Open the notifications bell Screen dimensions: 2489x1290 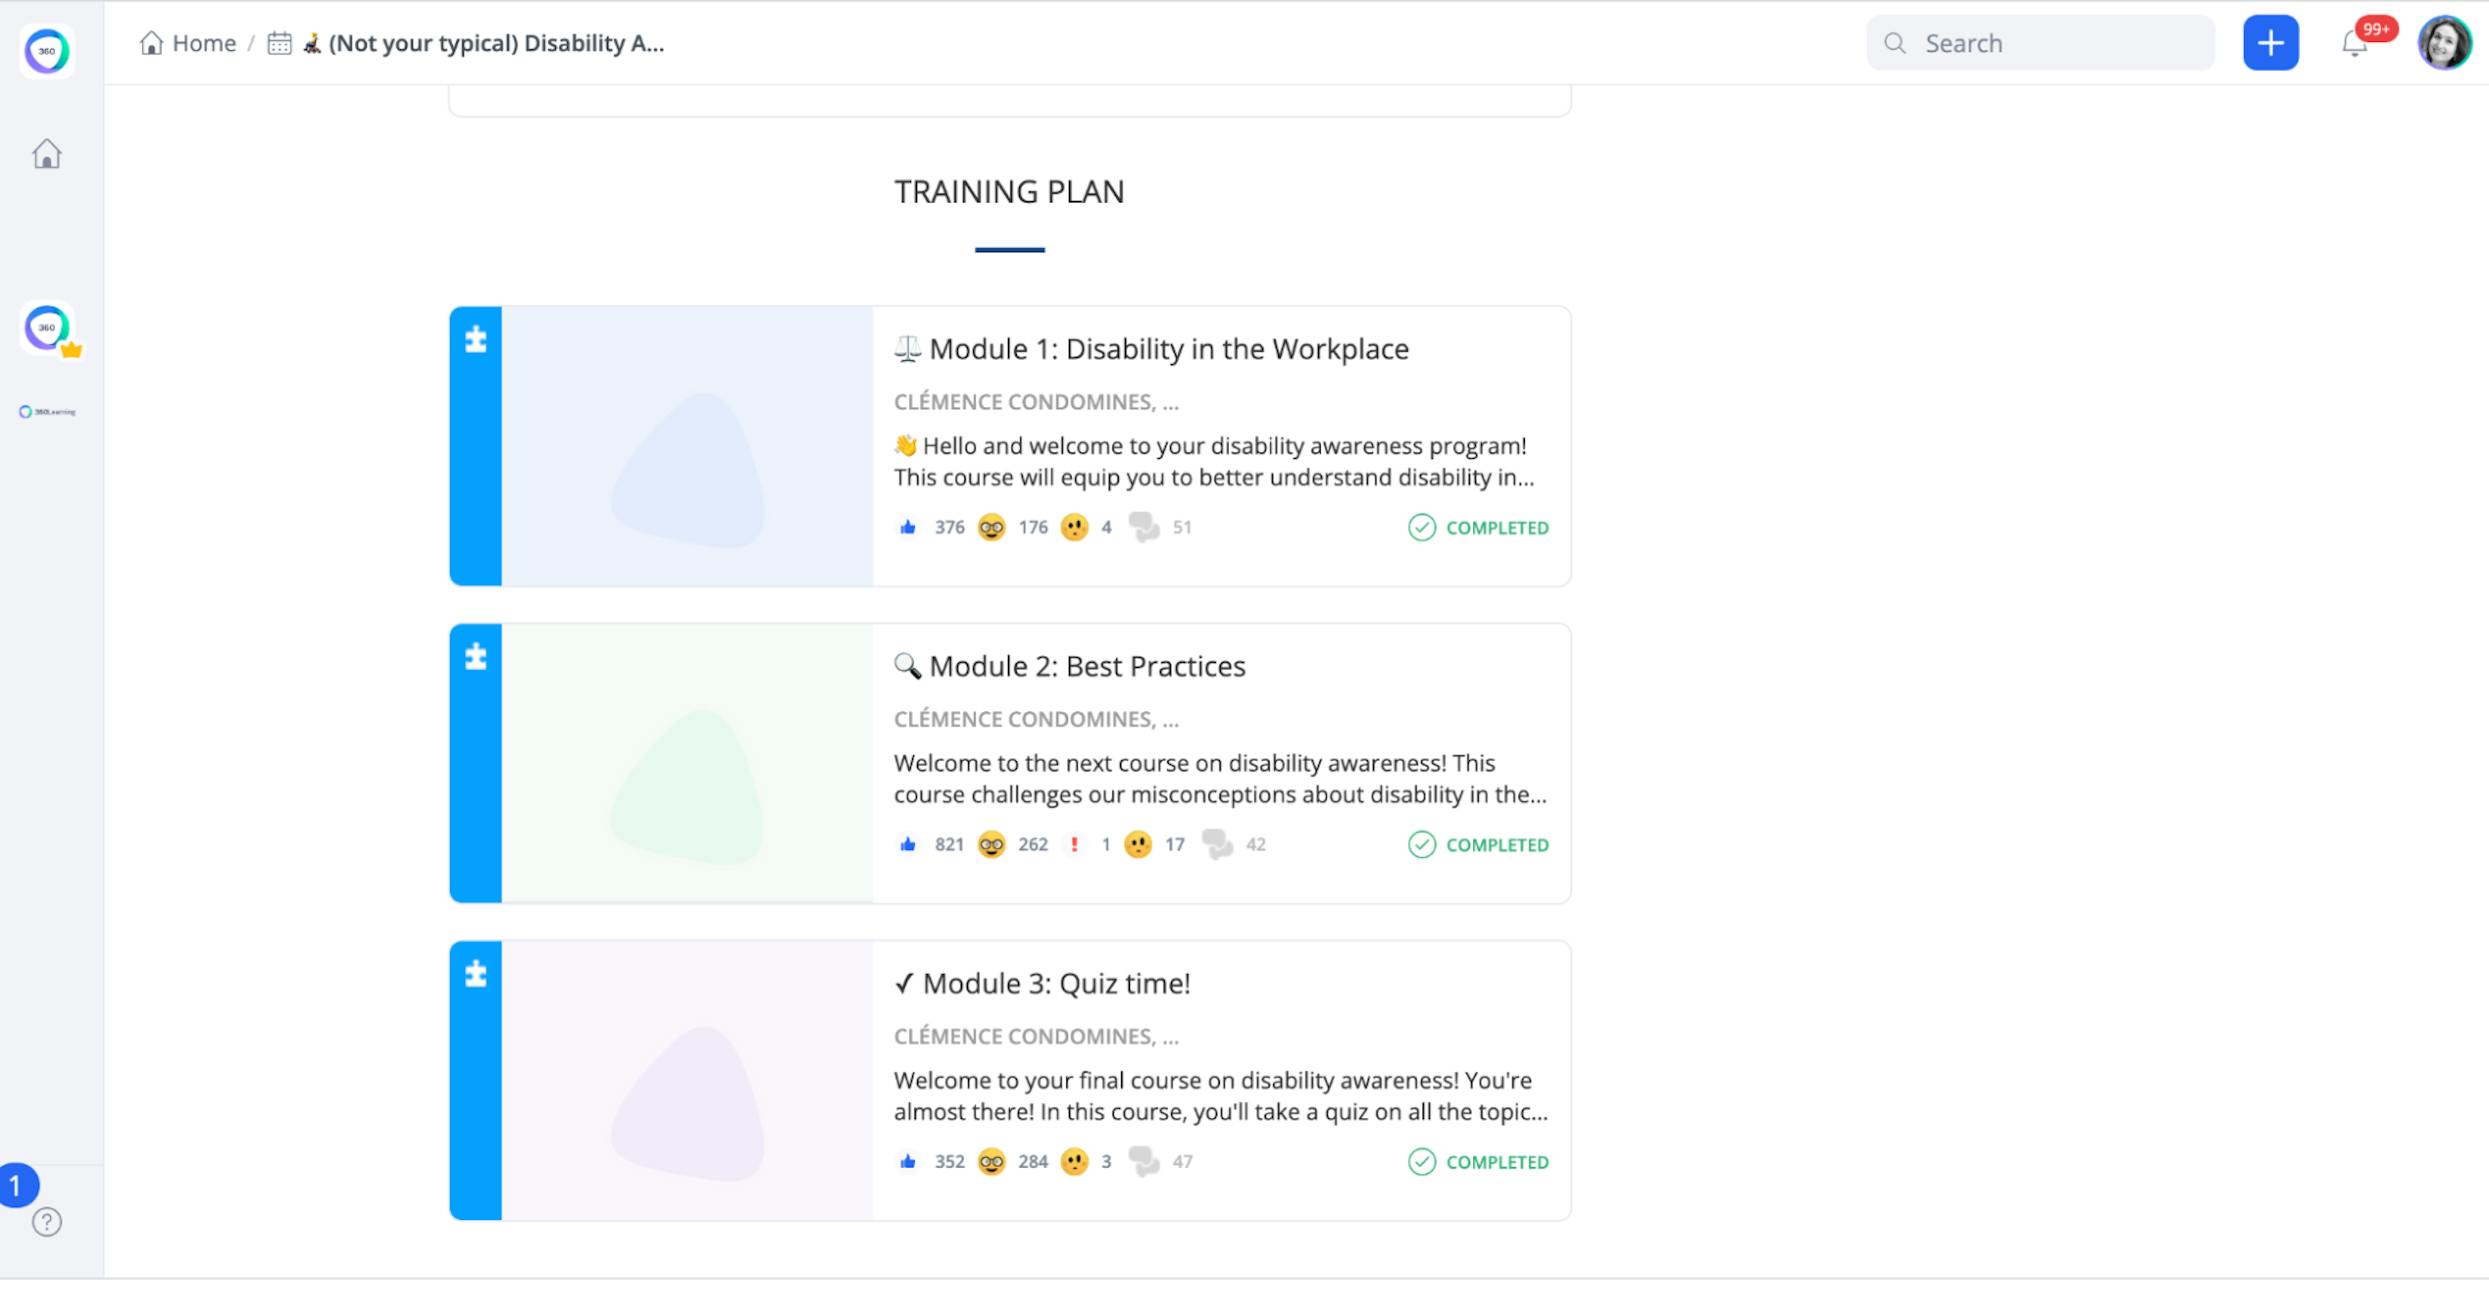[x=2354, y=44]
